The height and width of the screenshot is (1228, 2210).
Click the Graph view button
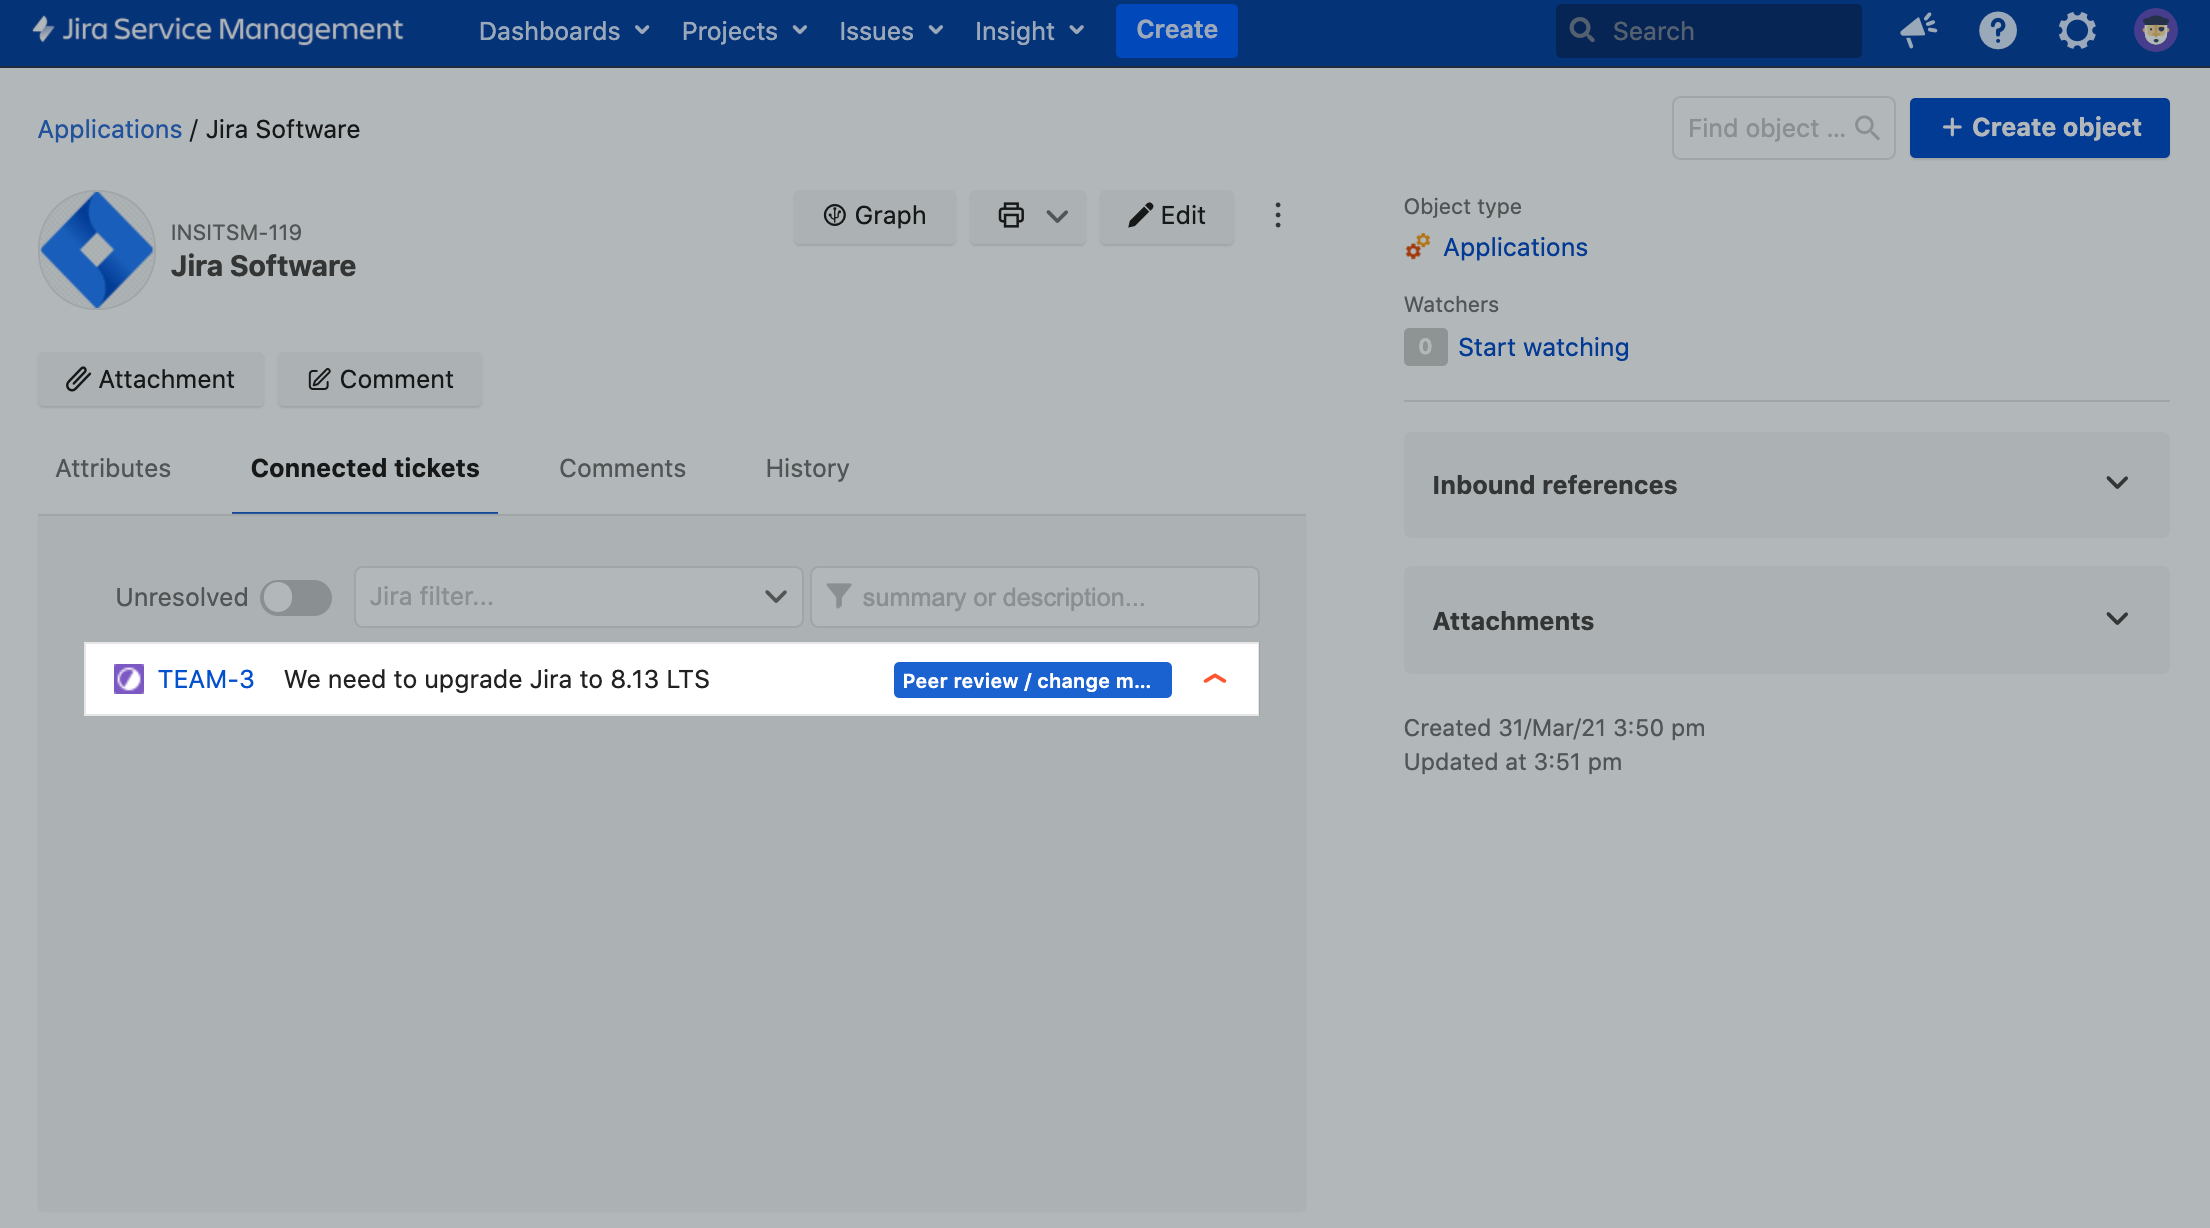[874, 215]
